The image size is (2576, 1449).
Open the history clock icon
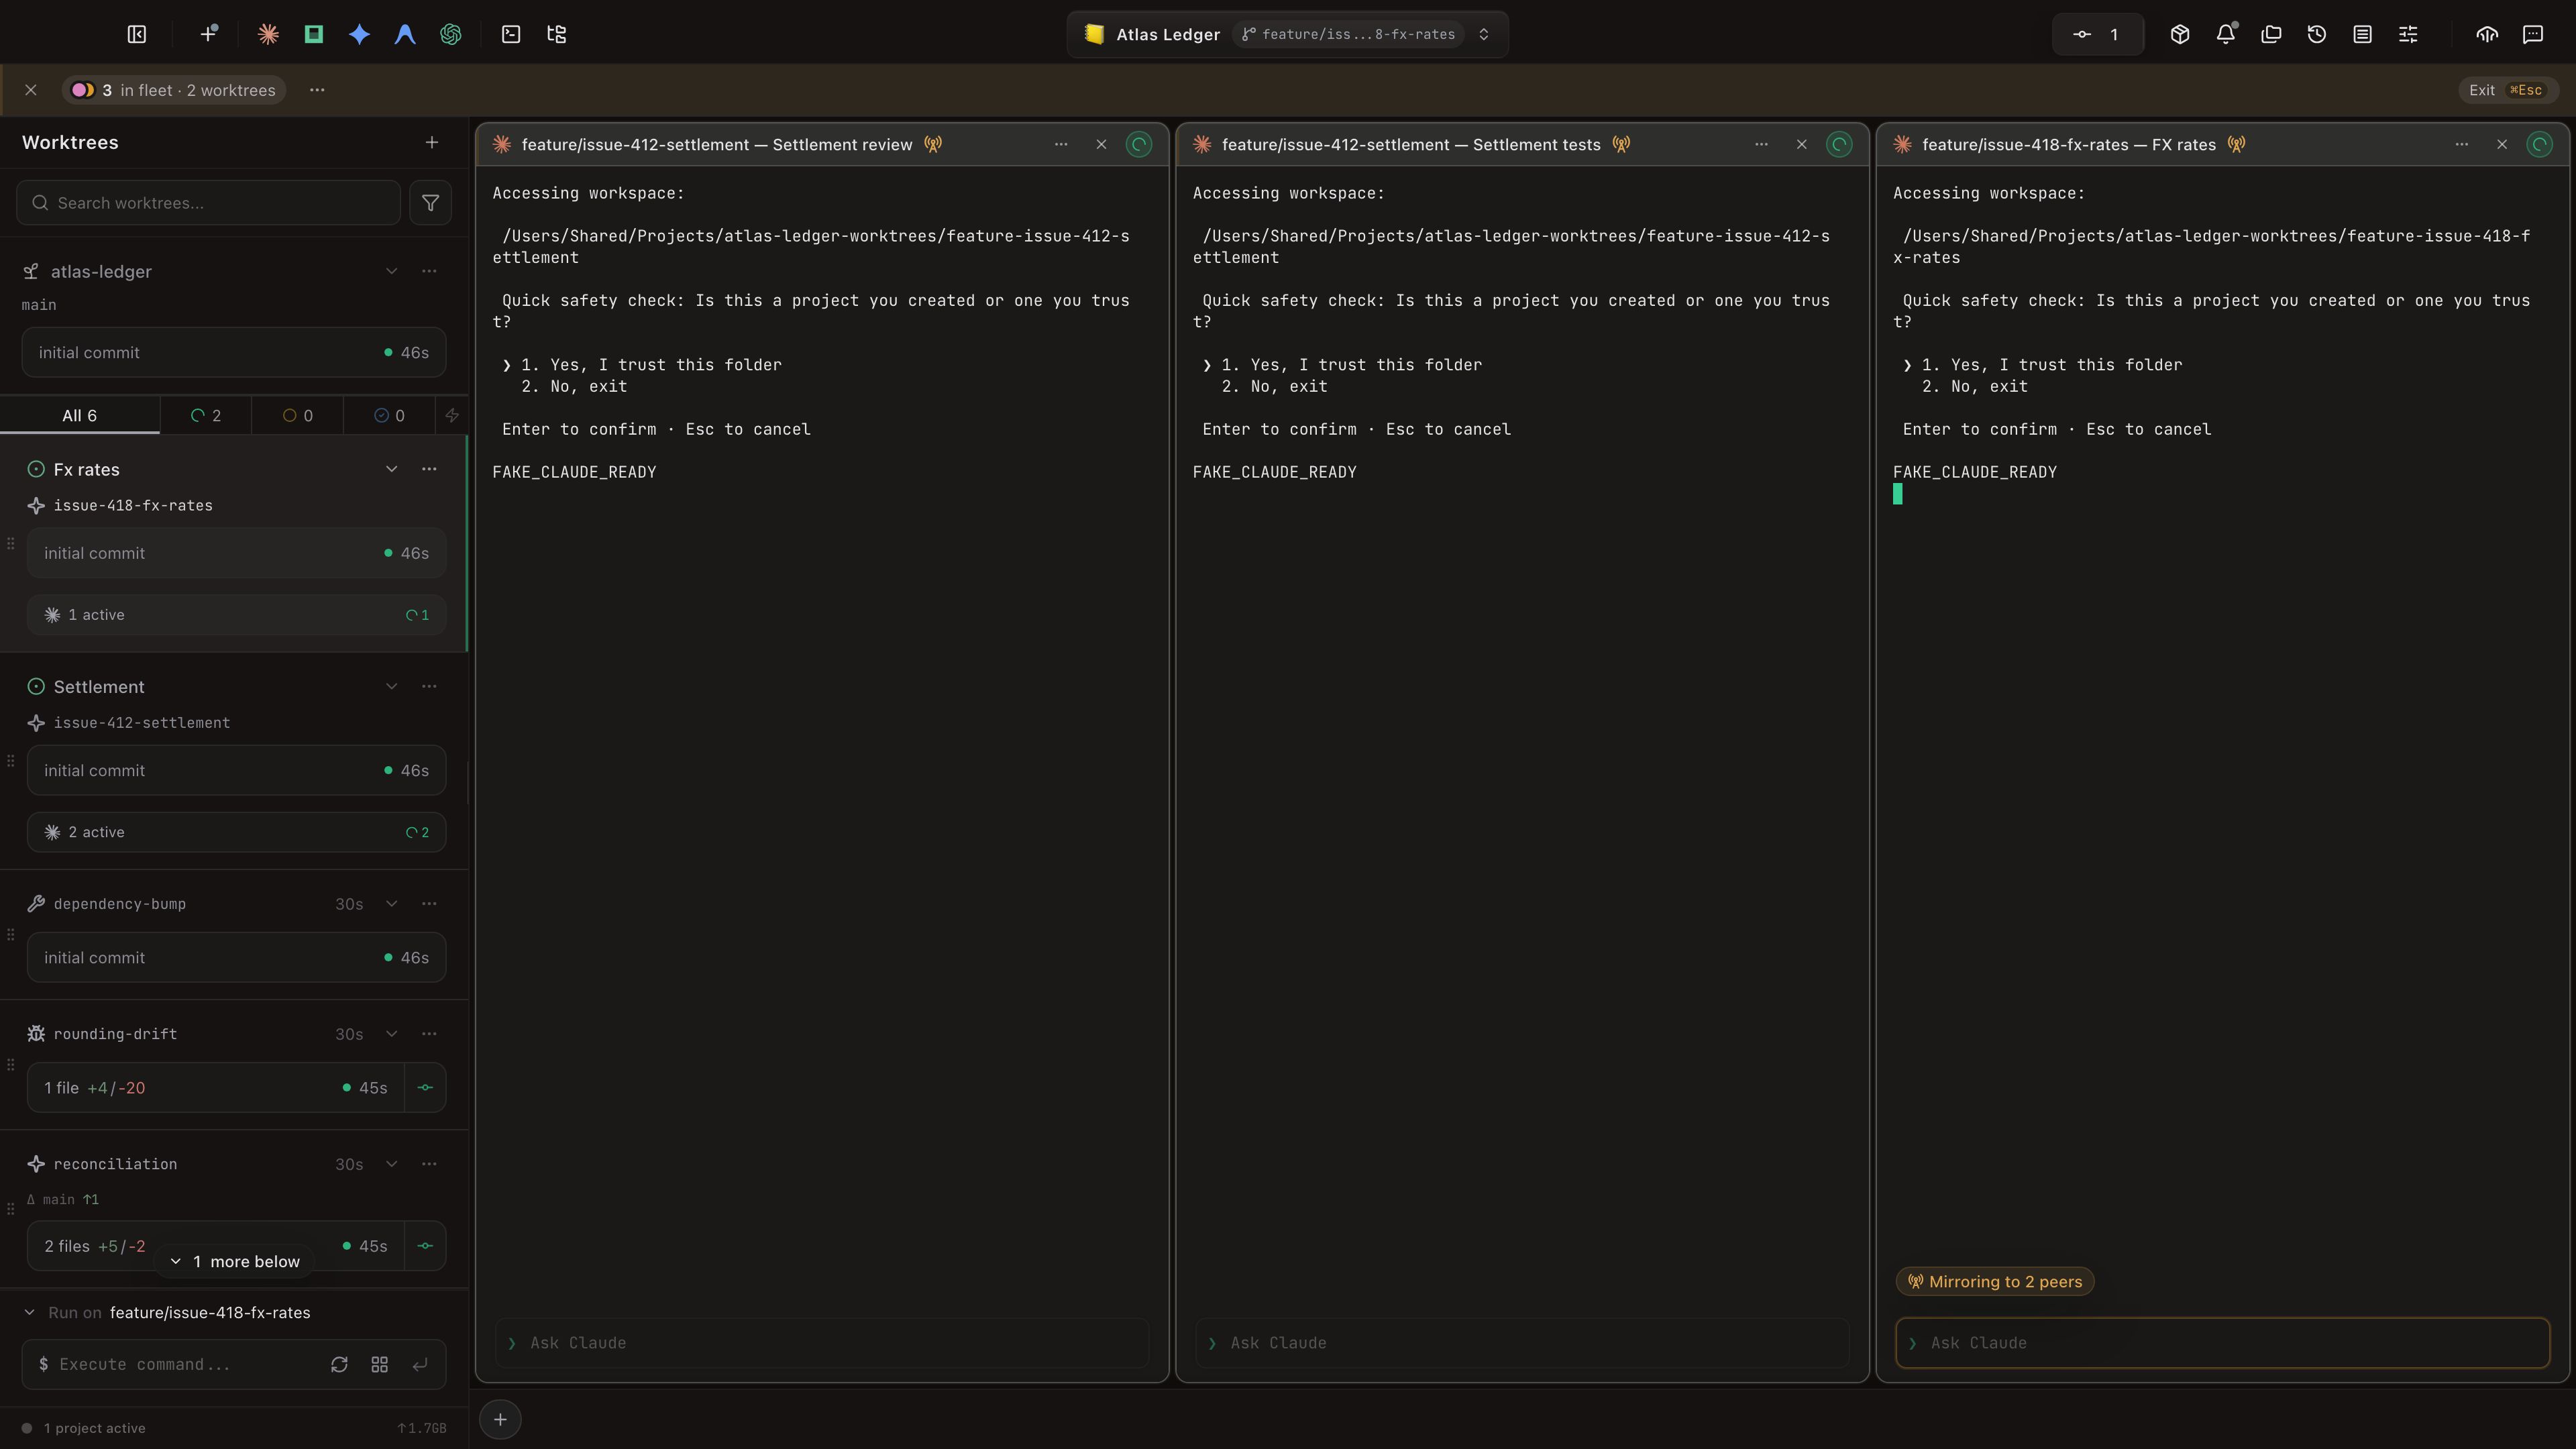(x=2317, y=34)
